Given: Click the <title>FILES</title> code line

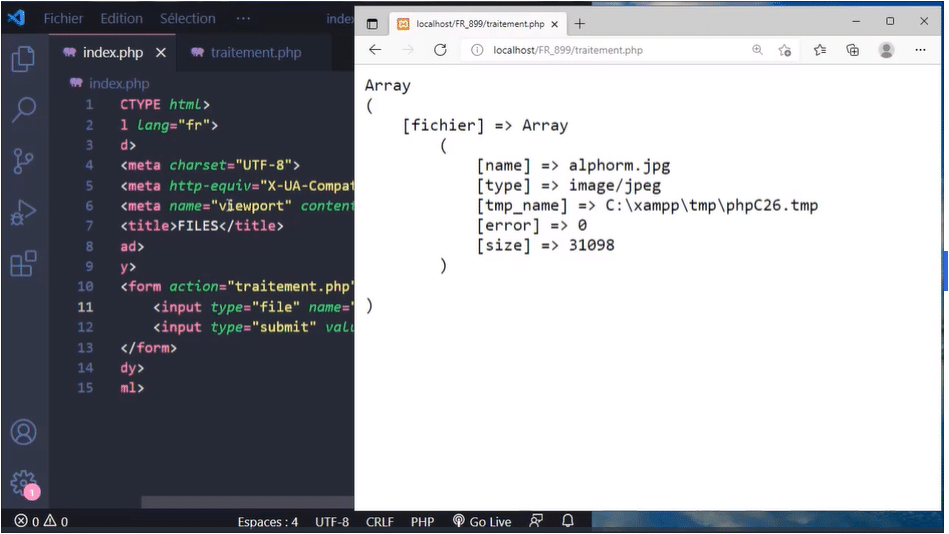Looking at the screenshot, I should pyautogui.click(x=202, y=226).
